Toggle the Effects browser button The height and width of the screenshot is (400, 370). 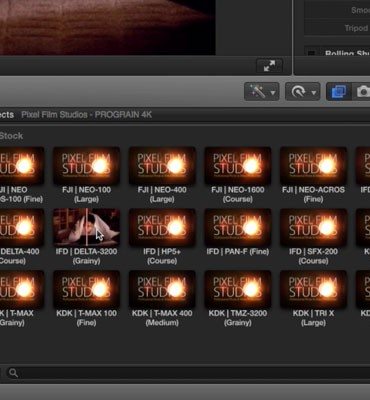(339, 92)
